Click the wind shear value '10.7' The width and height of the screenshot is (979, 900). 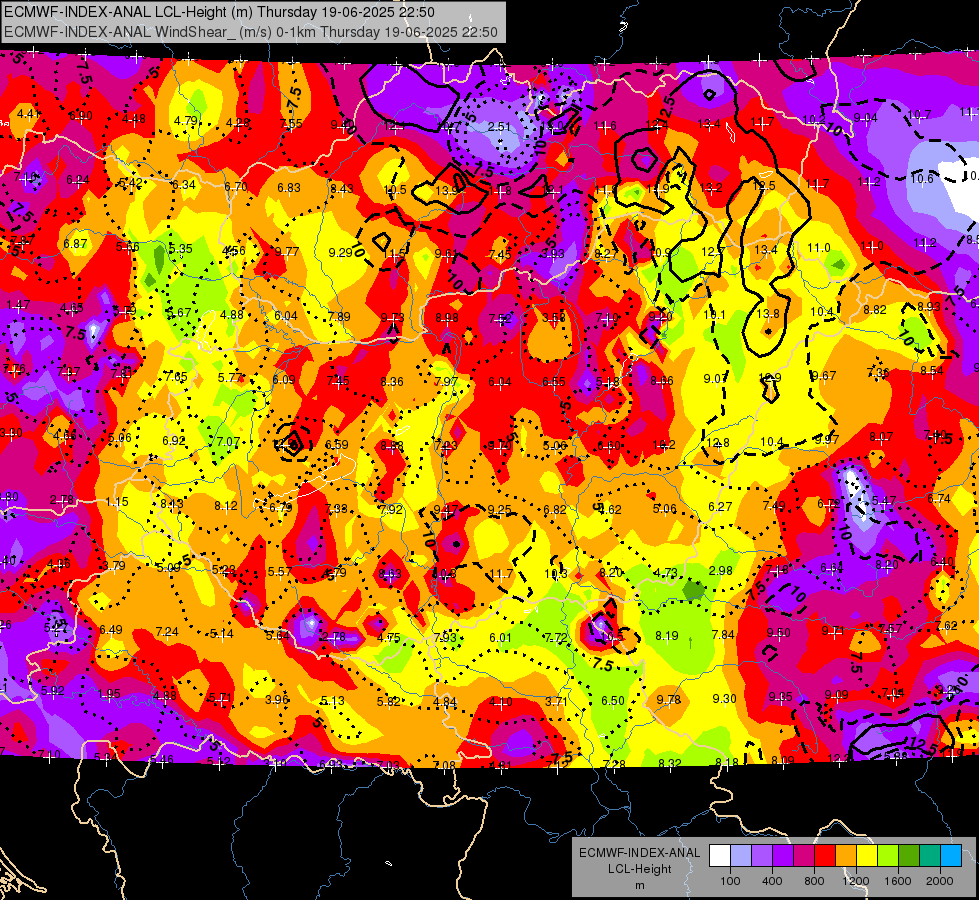point(919,114)
